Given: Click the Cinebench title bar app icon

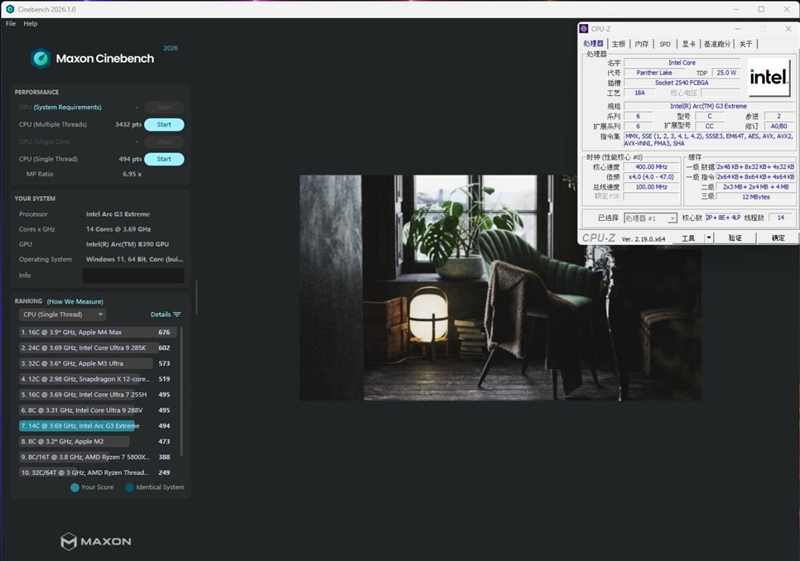Looking at the screenshot, I should point(10,9).
